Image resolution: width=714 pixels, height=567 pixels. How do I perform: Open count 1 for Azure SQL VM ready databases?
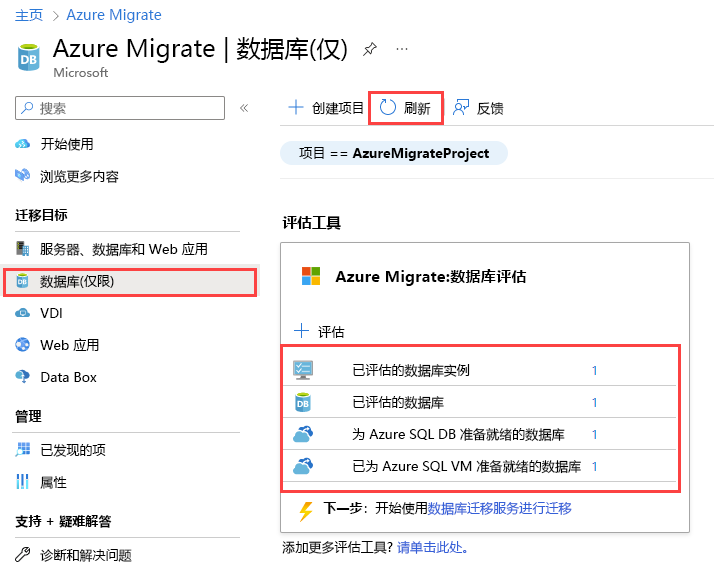(x=594, y=466)
